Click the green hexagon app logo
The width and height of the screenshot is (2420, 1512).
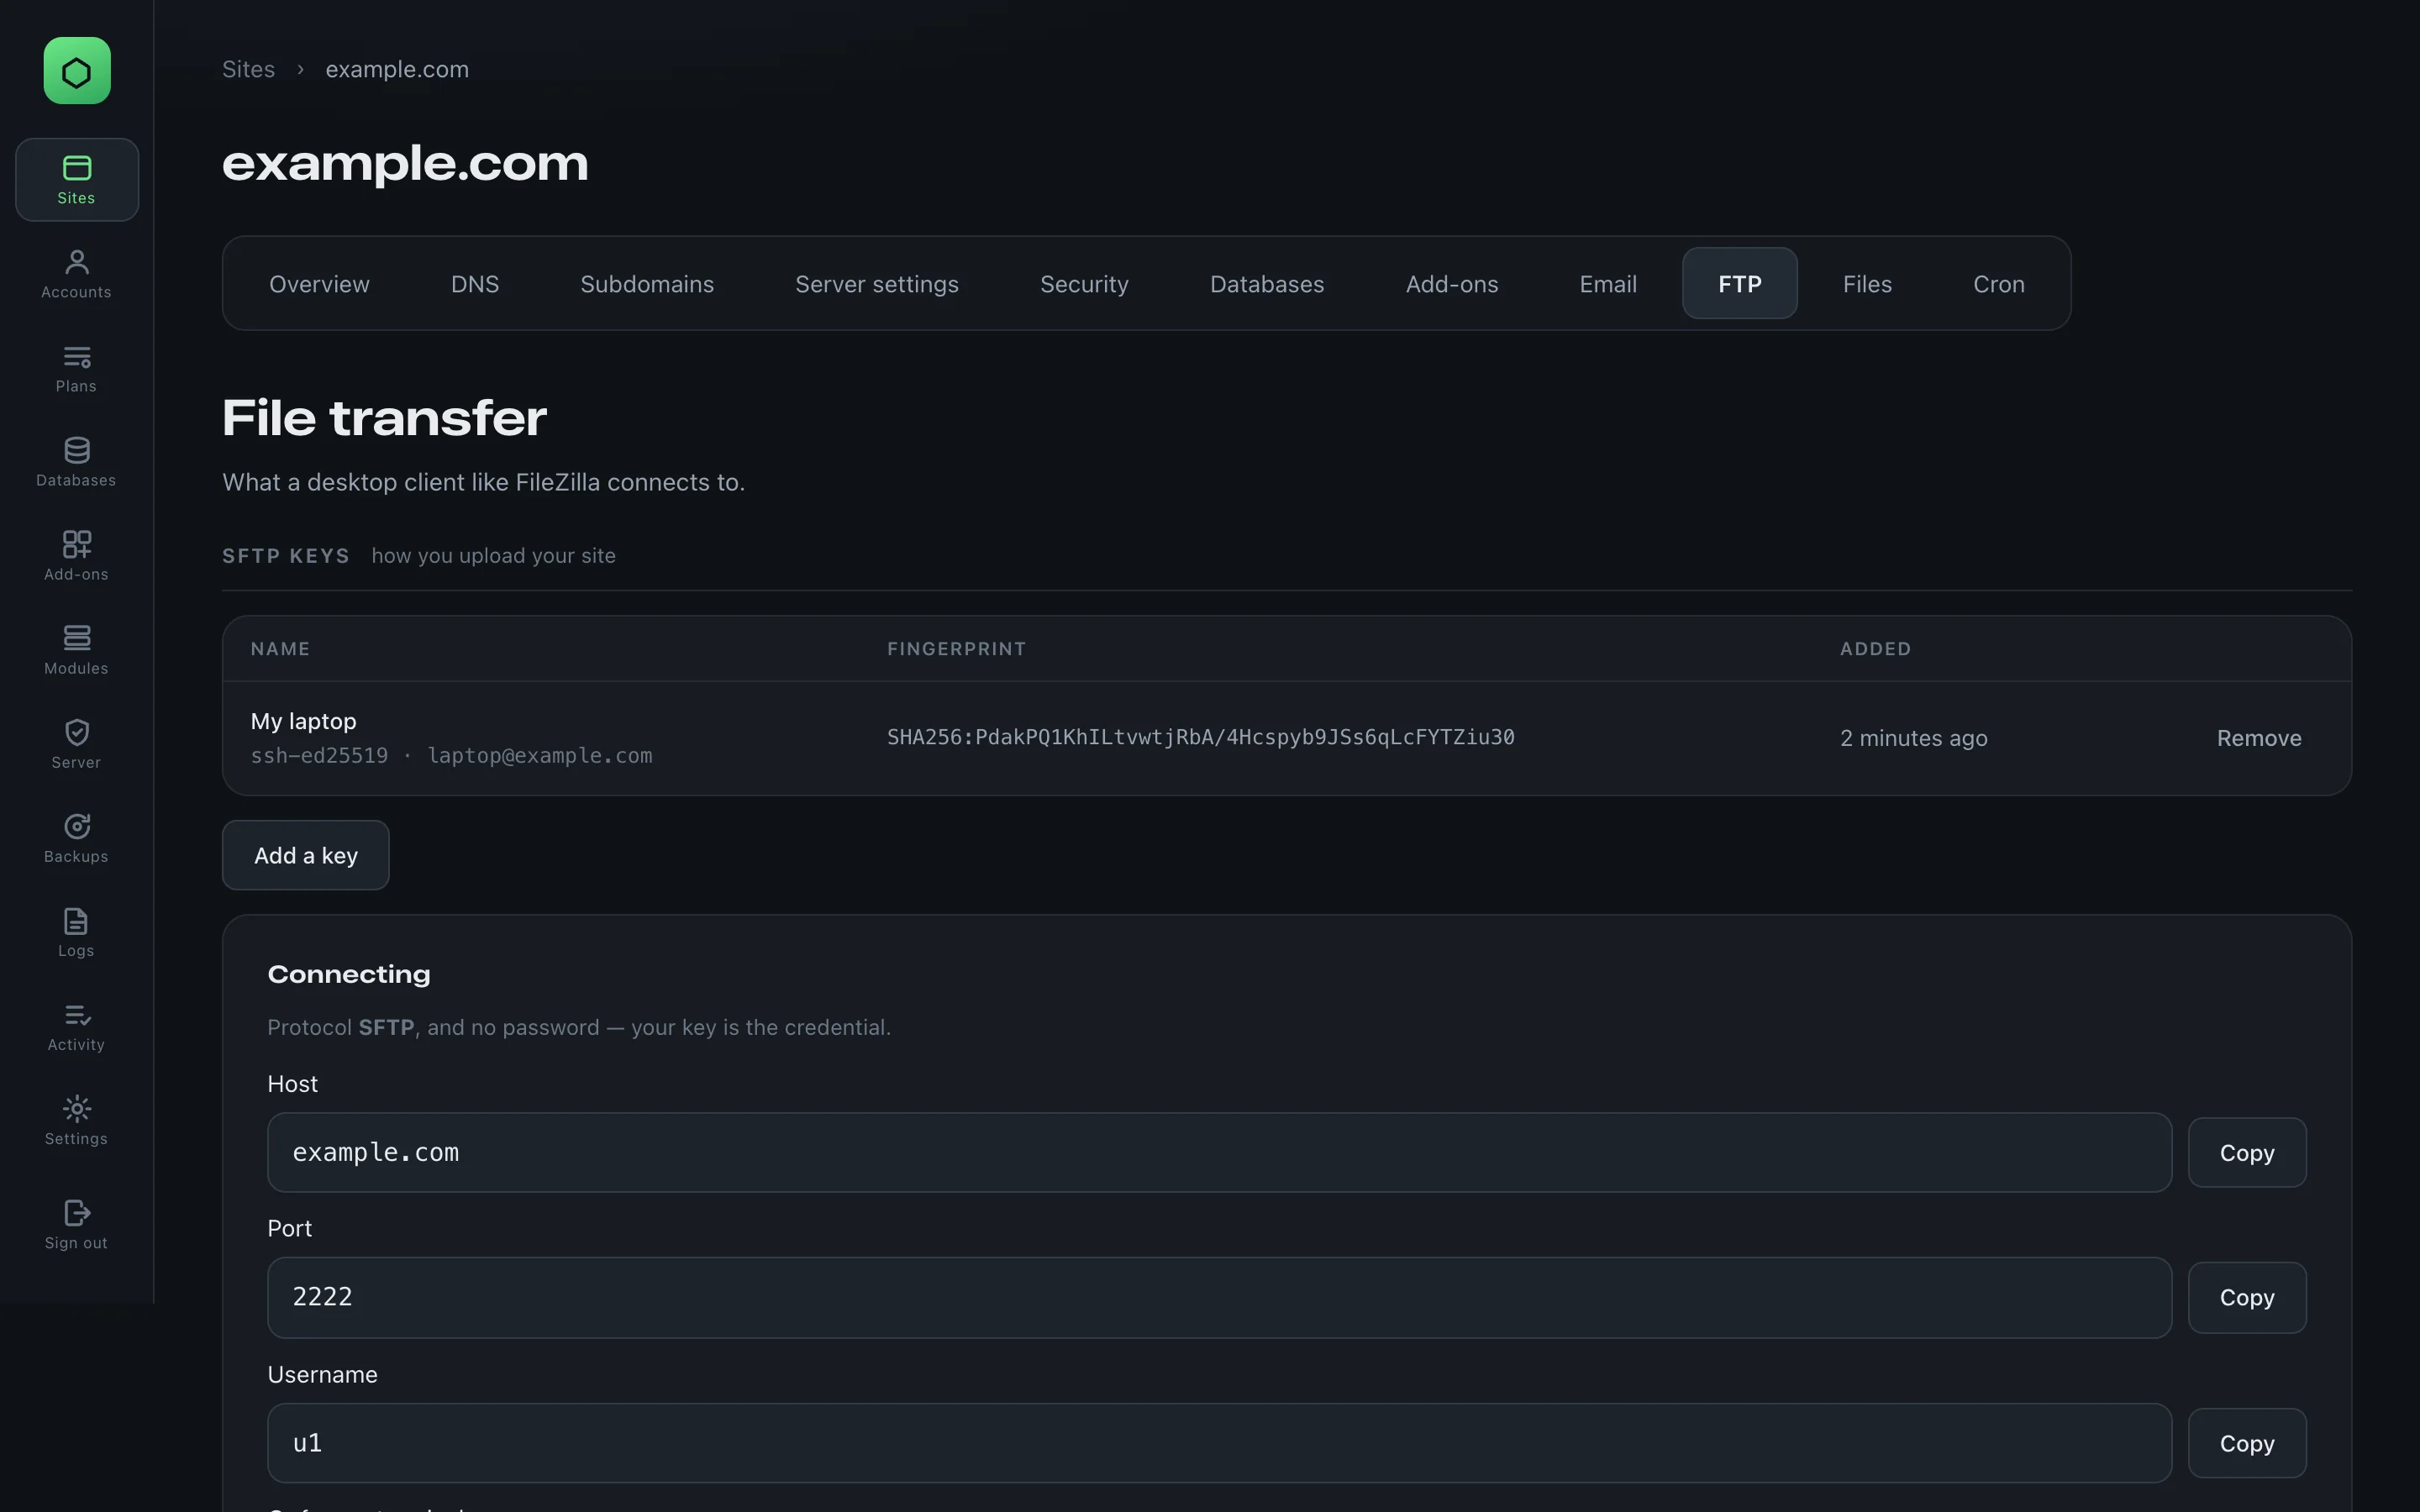pyautogui.click(x=77, y=71)
